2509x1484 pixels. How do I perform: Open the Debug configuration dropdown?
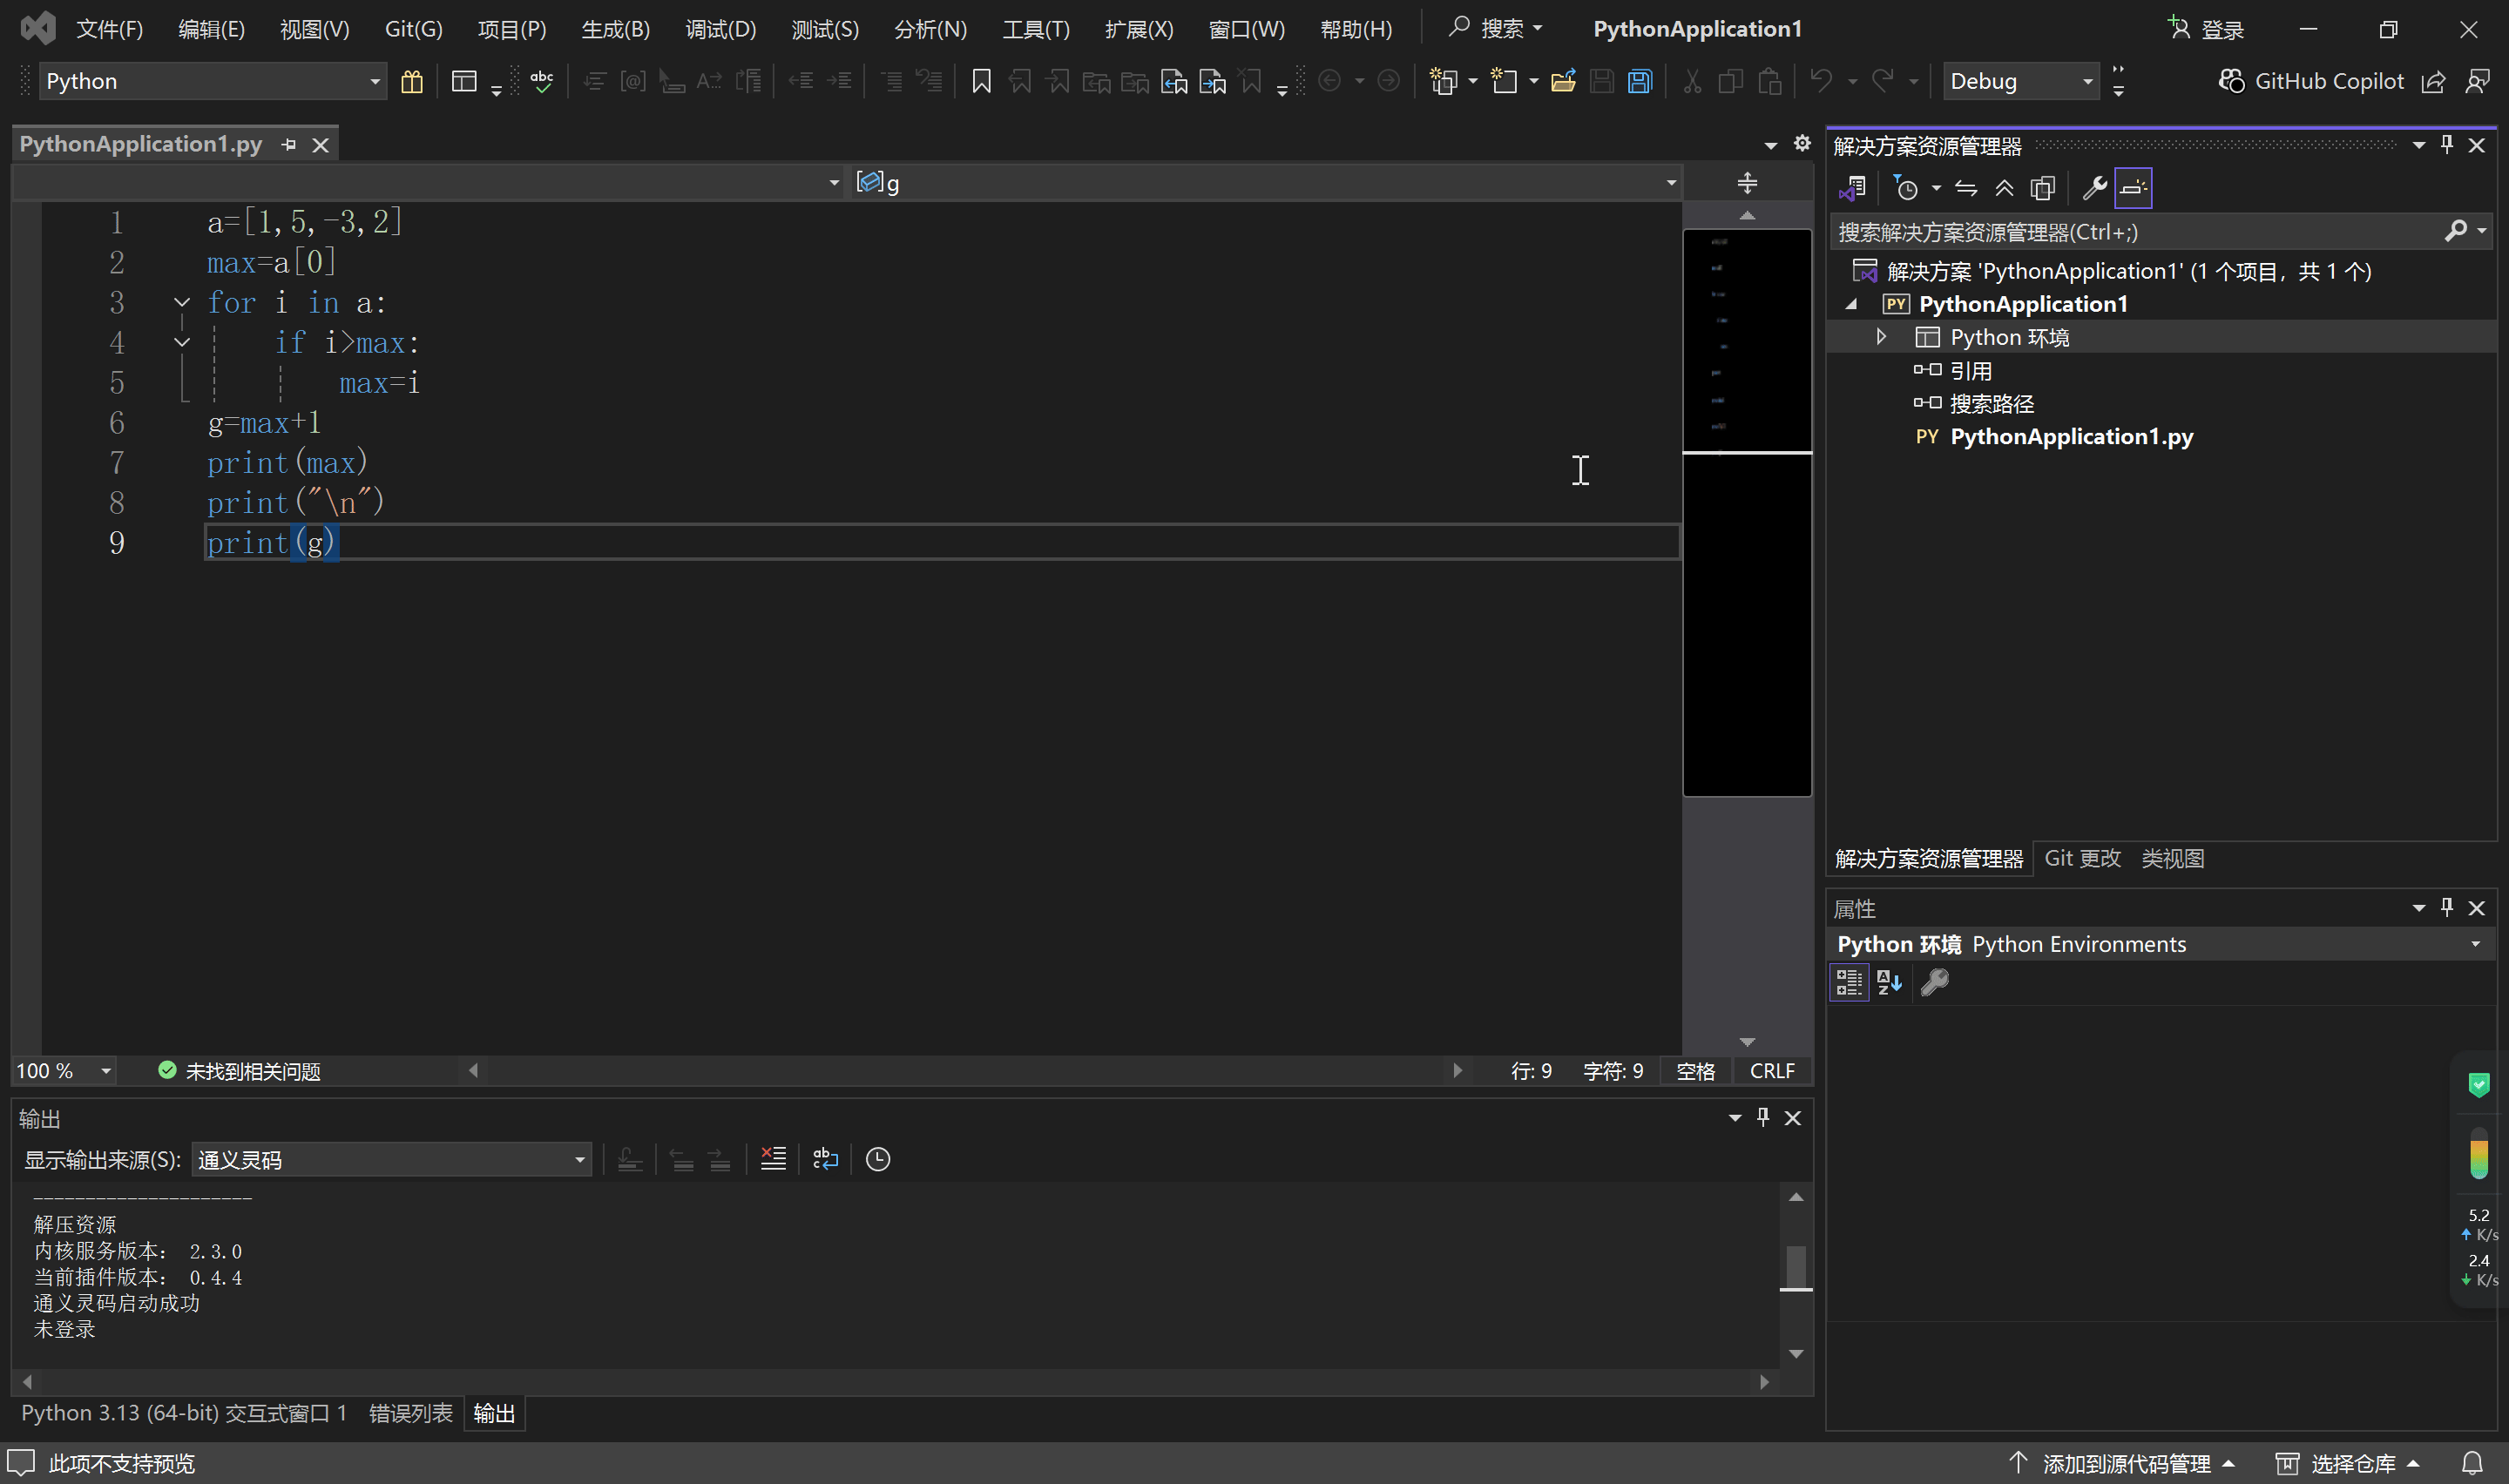2021,81
